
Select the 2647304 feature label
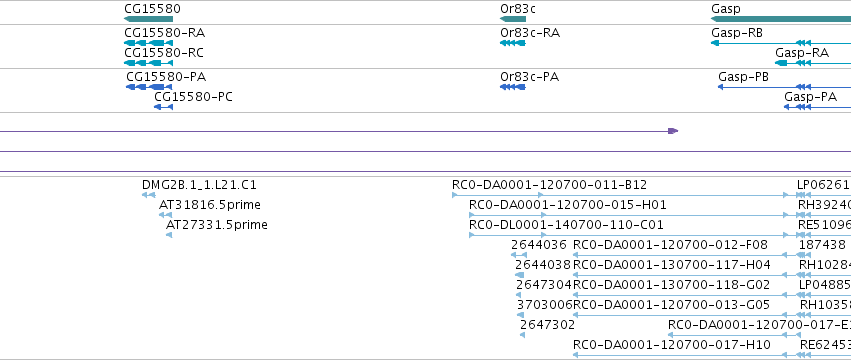click(544, 286)
